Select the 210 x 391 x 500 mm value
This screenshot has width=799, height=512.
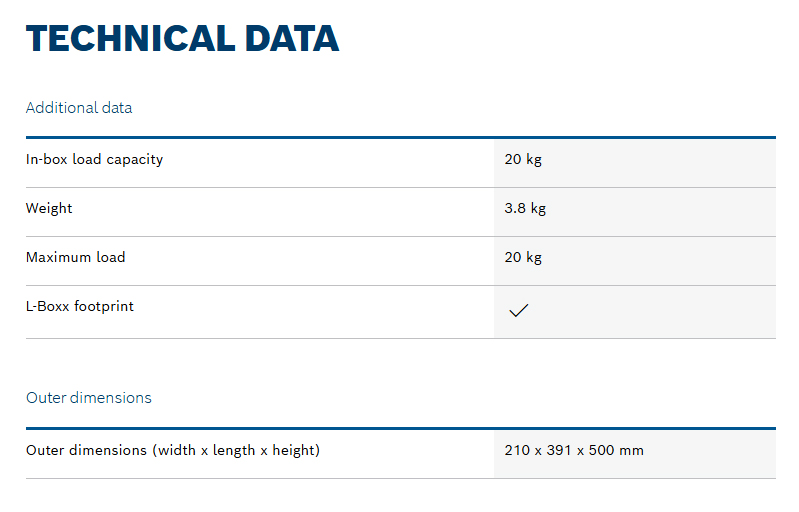(x=574, y=450)
